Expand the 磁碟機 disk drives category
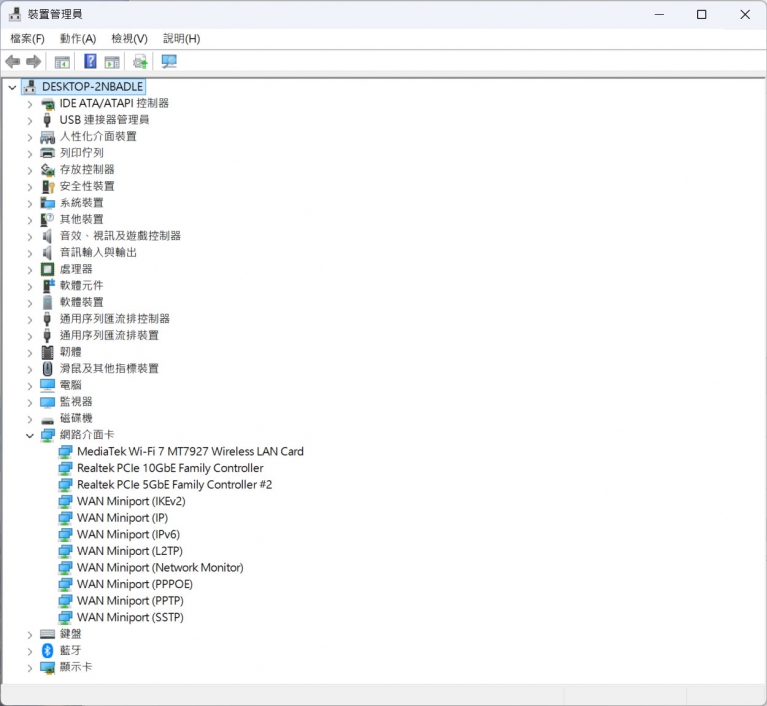This screenshot has width=767, height=706. 29,418
